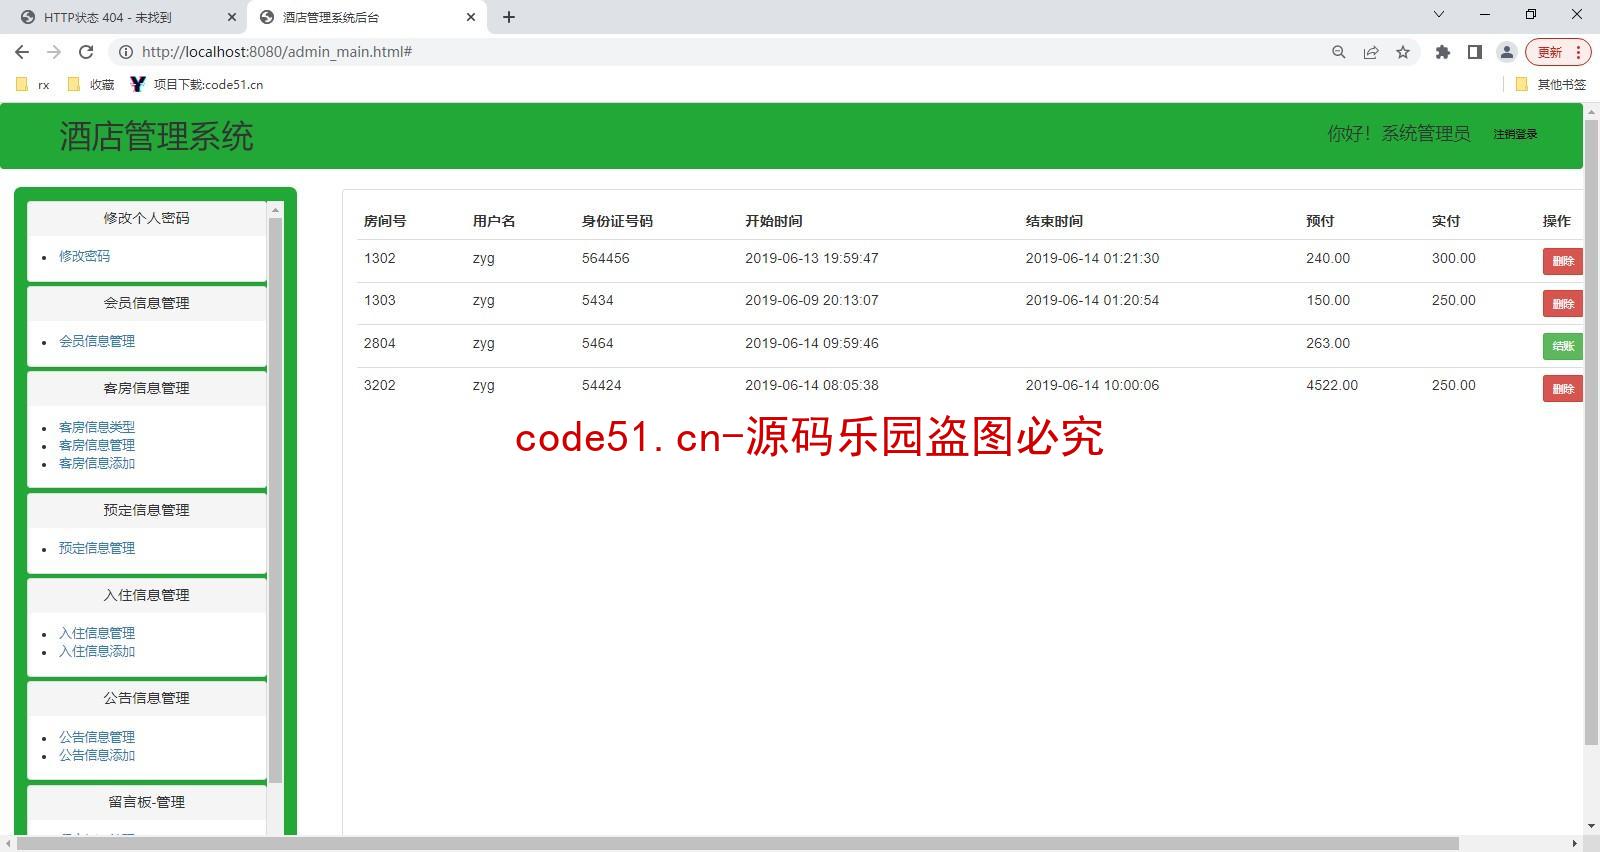
Task: Share this page using the share icon
Action: [x=1371, y=52]
